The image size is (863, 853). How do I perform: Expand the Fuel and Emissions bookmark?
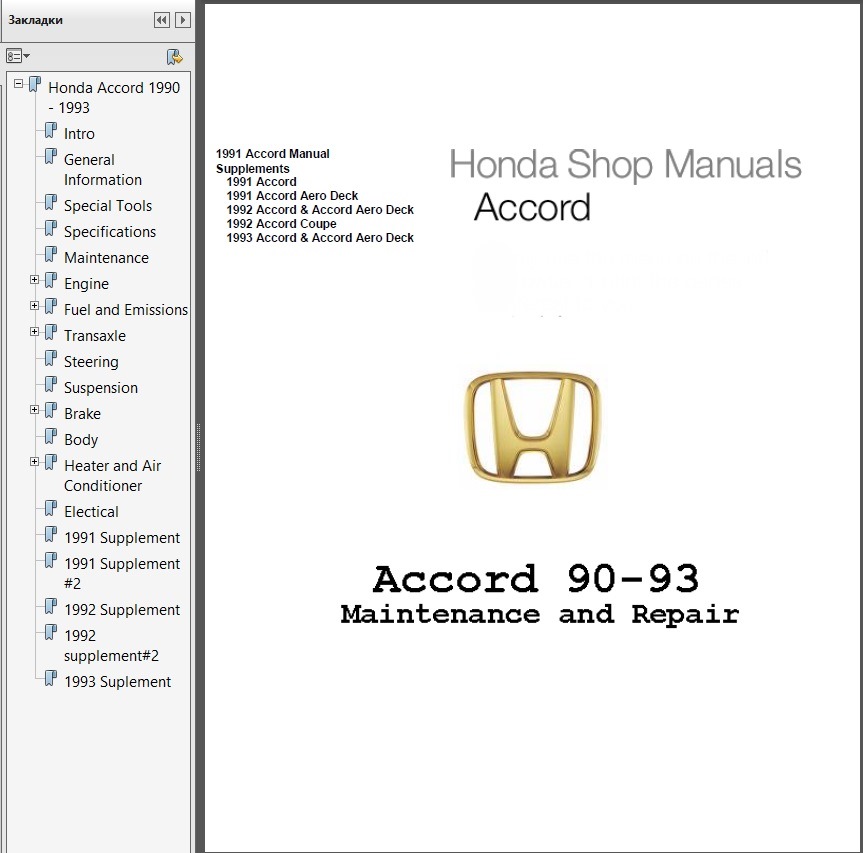point(34,305)
